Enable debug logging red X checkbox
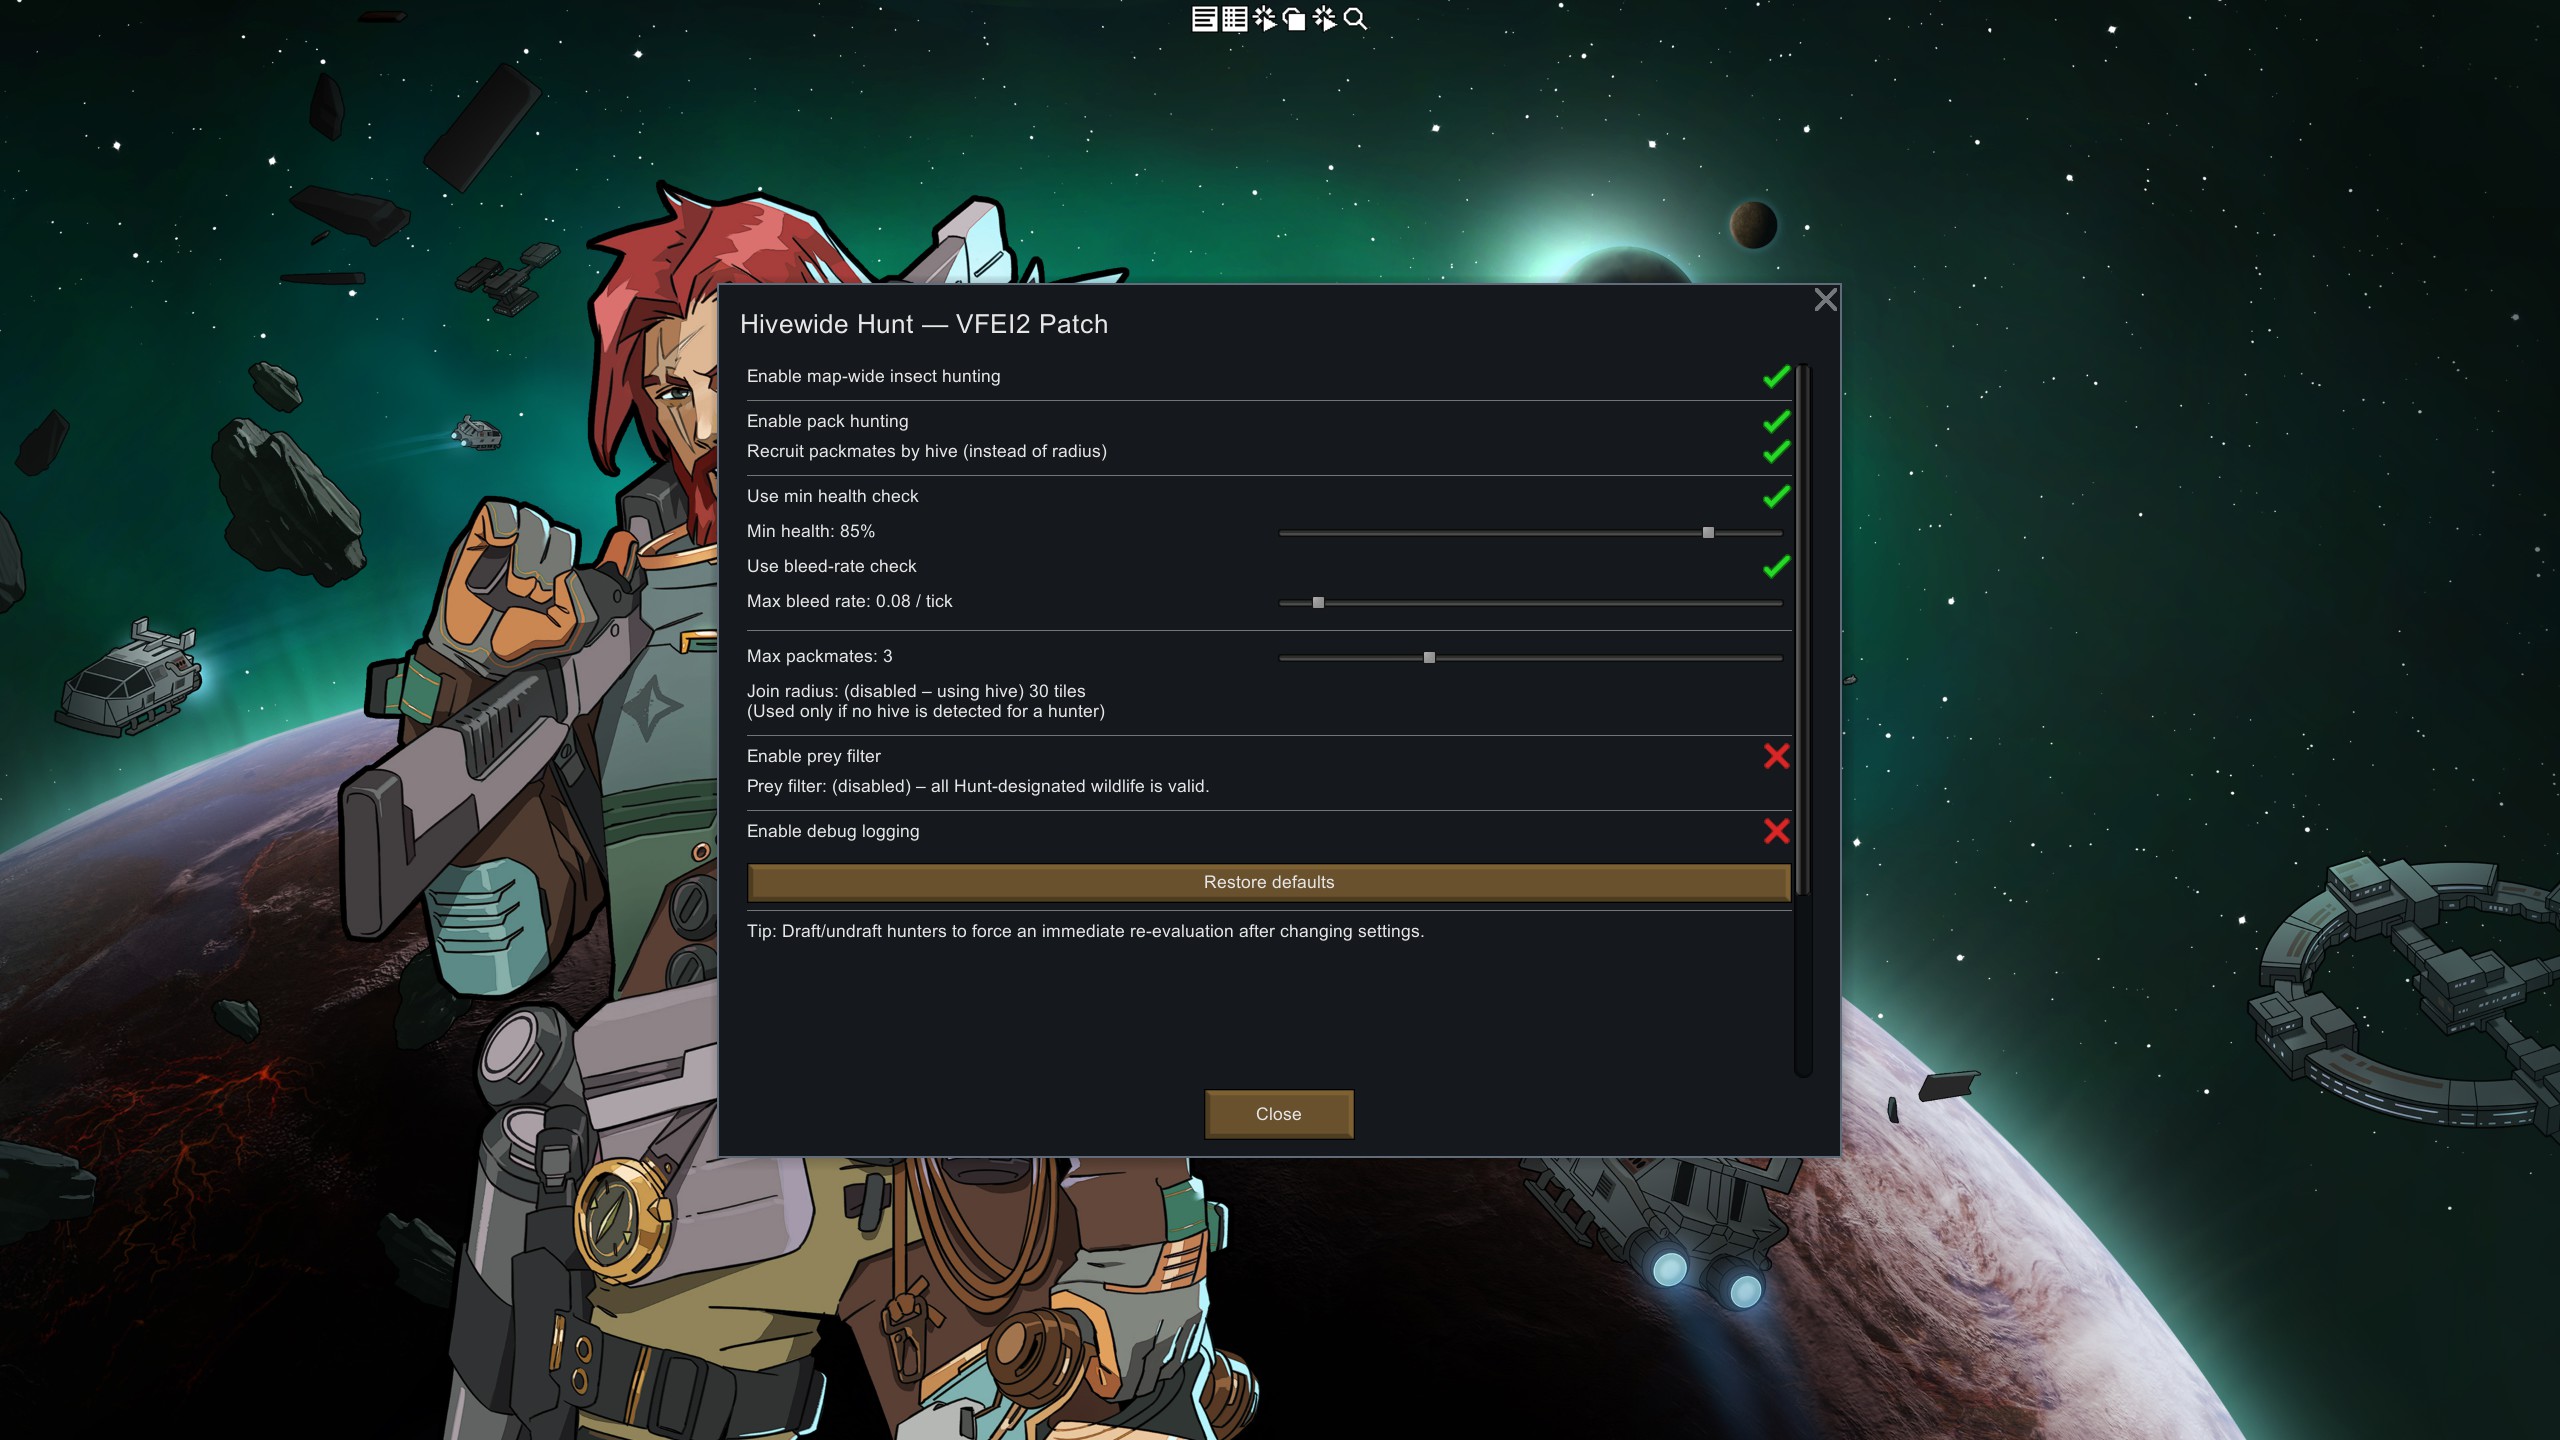The height and width of the screenshot is (1440, 2560). point(1776,831)
